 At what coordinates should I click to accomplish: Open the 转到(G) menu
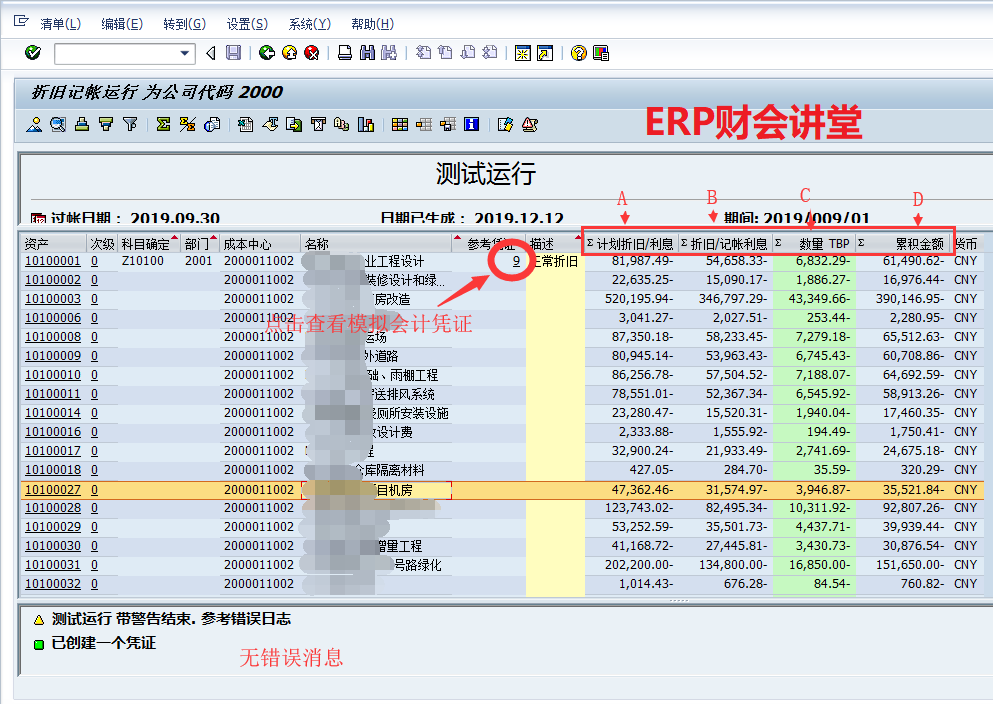[x=184, y=24]
